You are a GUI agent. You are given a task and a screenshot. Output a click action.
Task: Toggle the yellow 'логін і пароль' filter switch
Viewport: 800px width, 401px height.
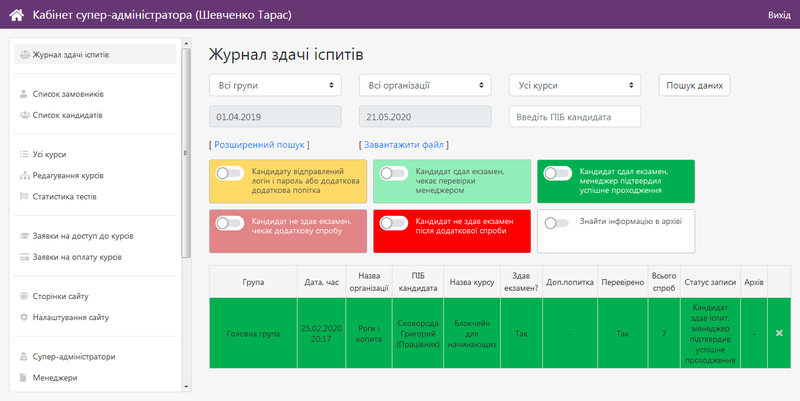[x=230, y=173]
